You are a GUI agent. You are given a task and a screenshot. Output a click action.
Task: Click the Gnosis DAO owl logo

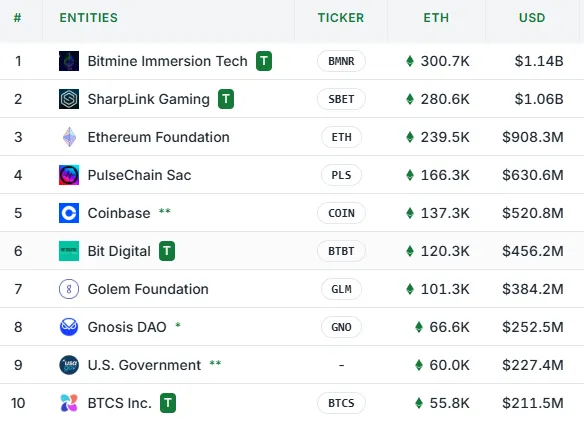69,327
